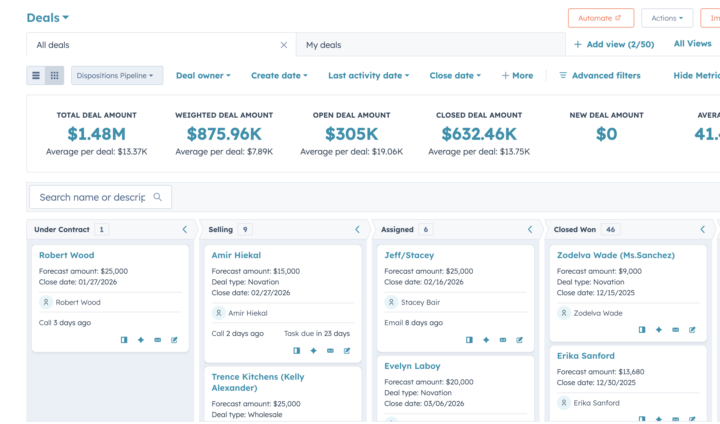This screenshot has width=720, height=424.
Task: Click the note edit icon on Zodelva Wade card
Action: (x=693, y=330)
